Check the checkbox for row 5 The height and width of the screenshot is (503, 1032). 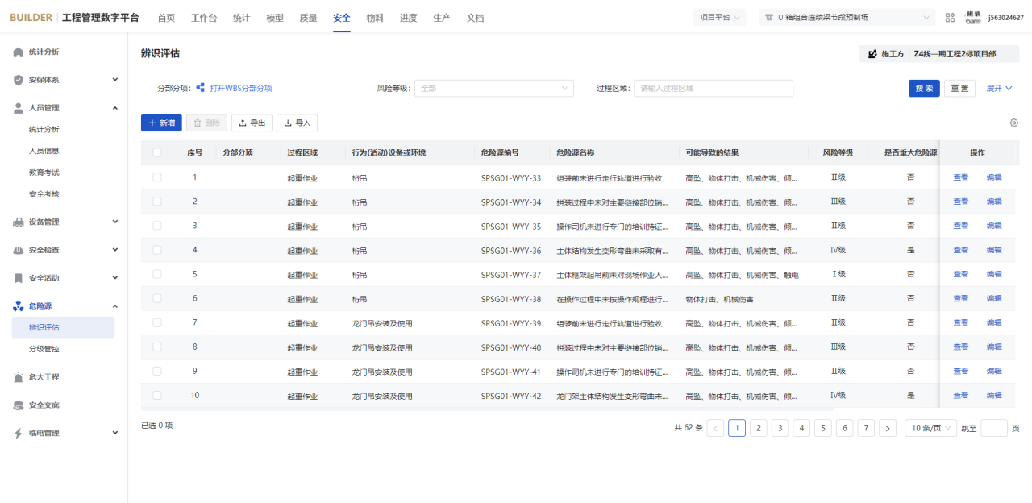coord(157,275)
